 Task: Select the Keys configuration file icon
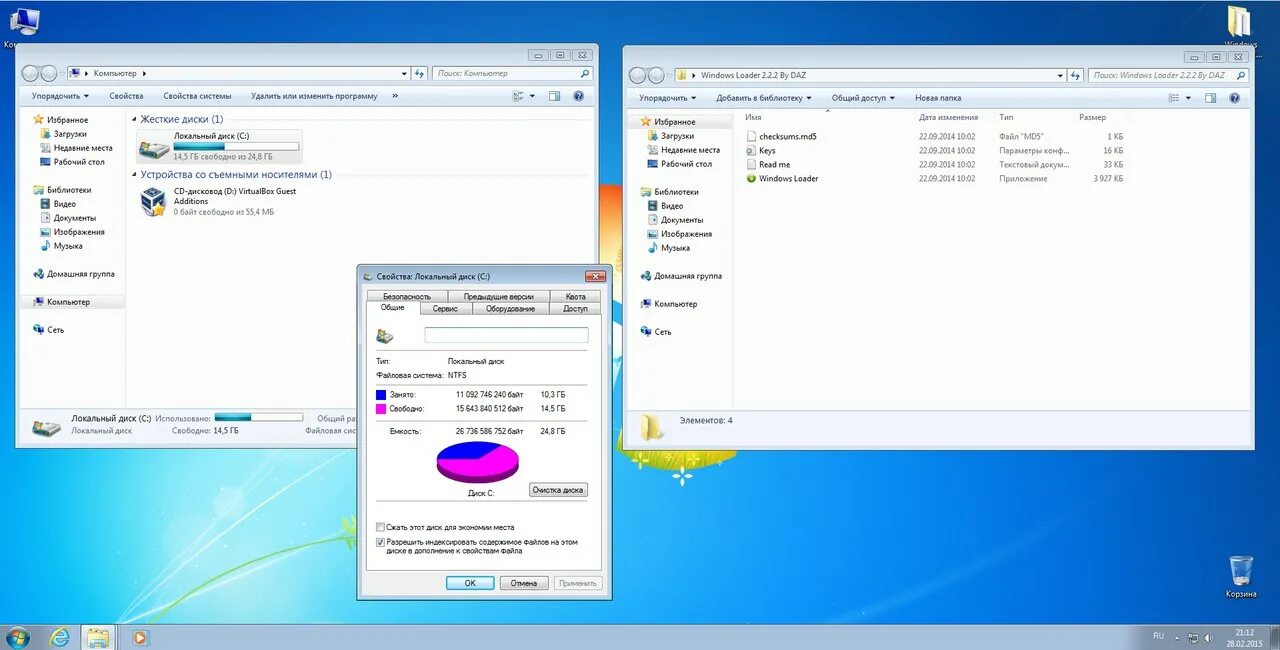click(751, 151)
